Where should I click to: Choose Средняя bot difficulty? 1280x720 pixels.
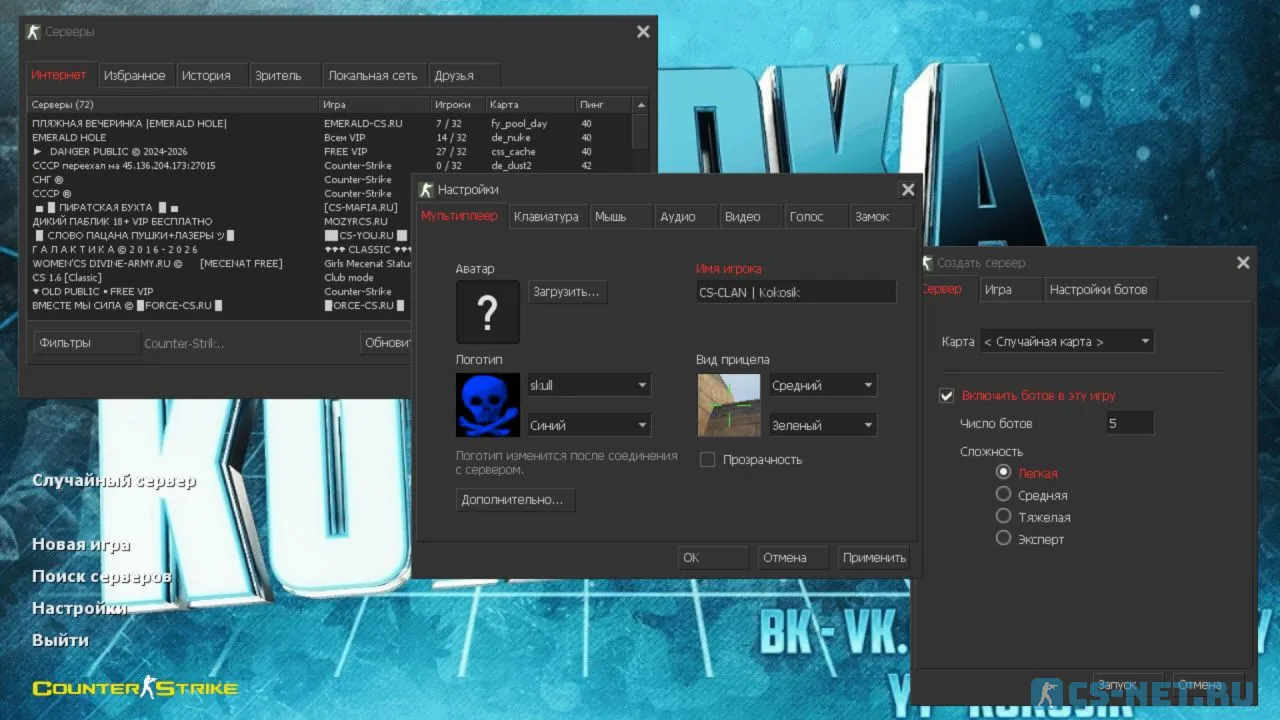click(x=1004, y=494)
